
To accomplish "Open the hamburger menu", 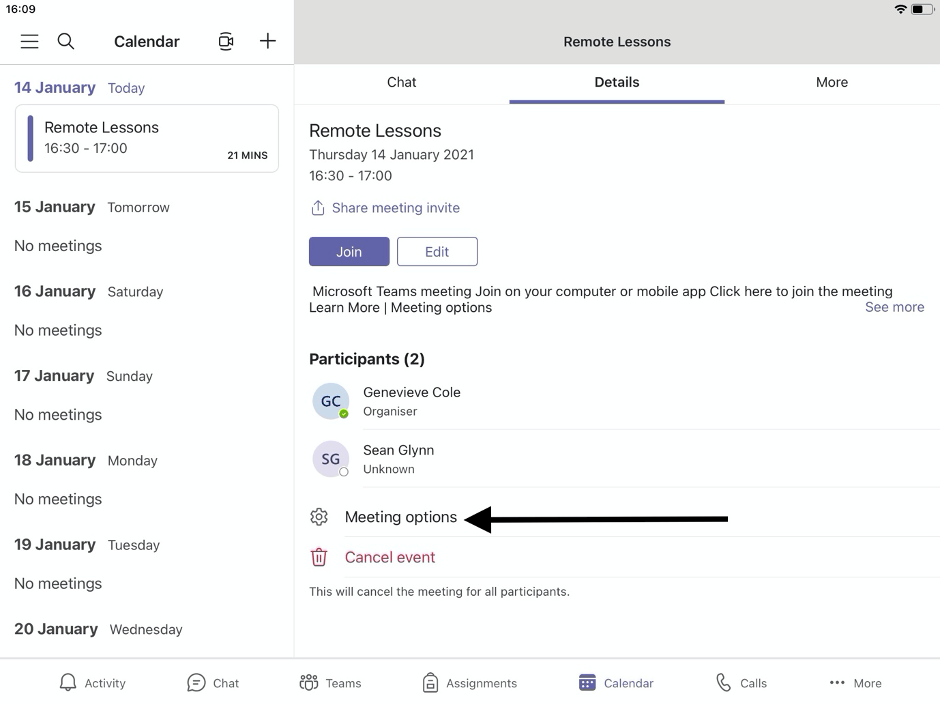I will pyautogui.click(x=29, y=41).
